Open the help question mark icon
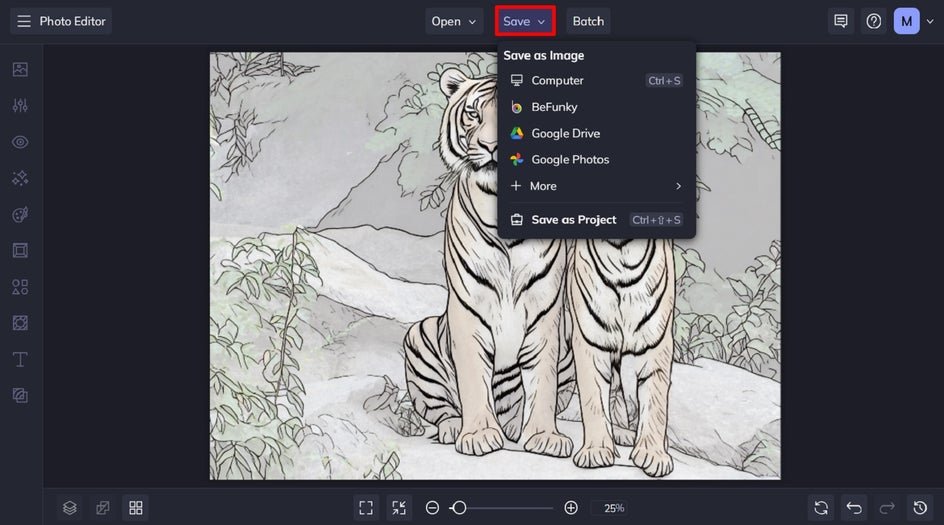This screenshot has height=525, width=944. 874,22
